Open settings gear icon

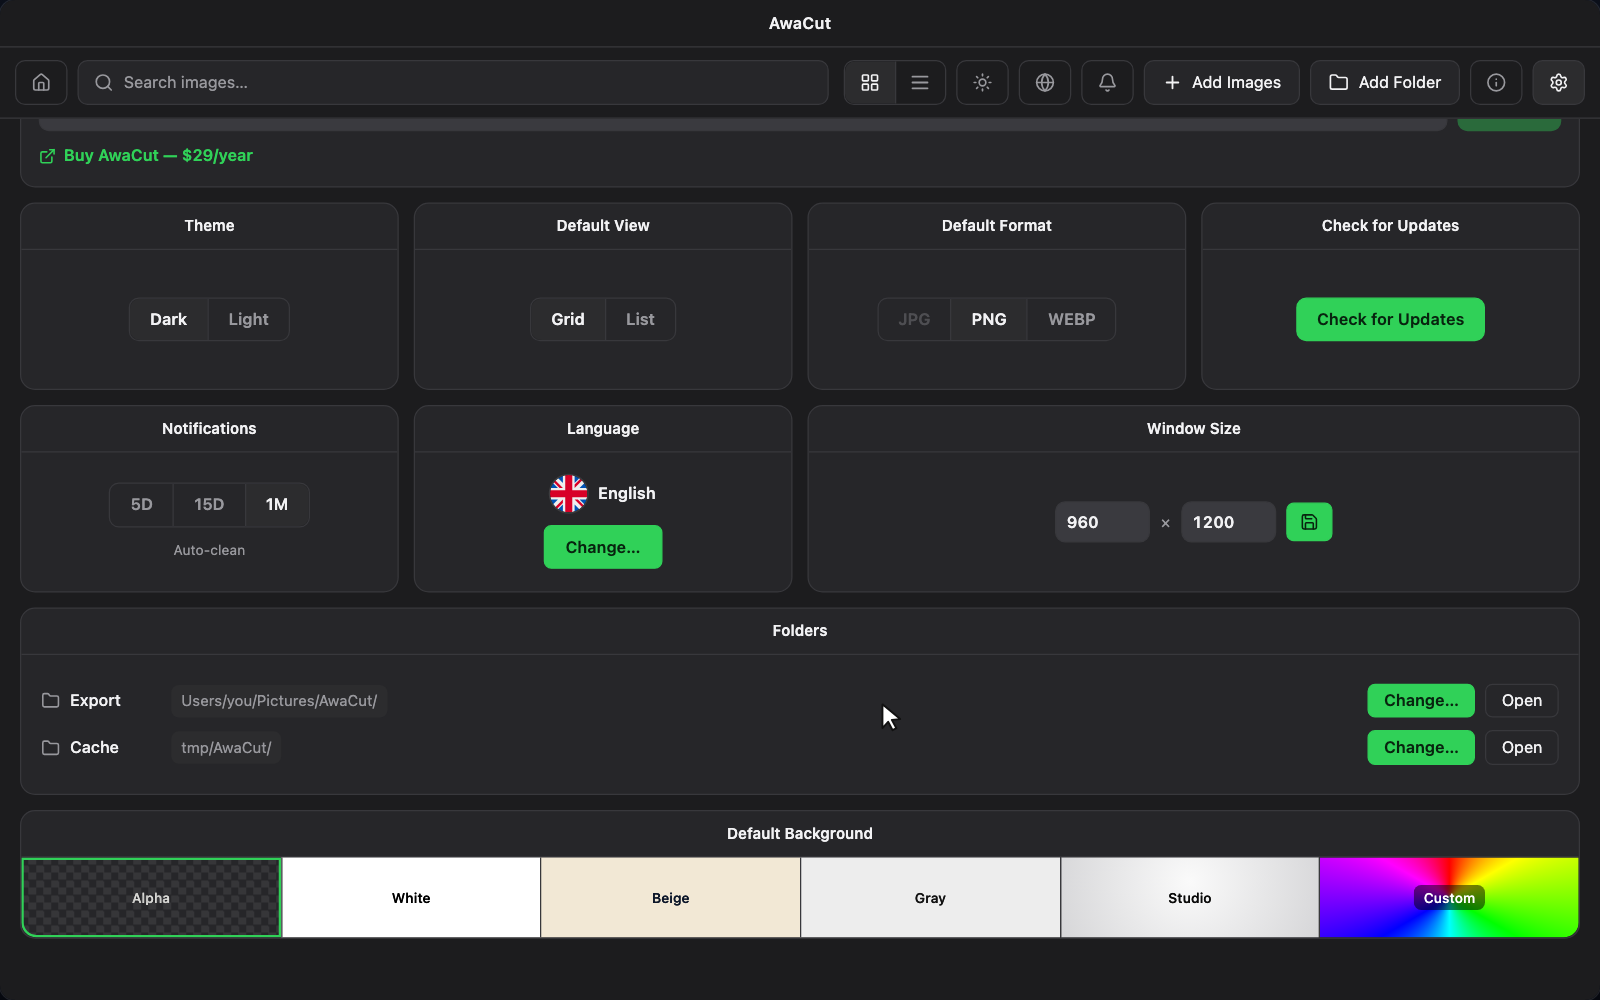click(x=1558, y=83)
